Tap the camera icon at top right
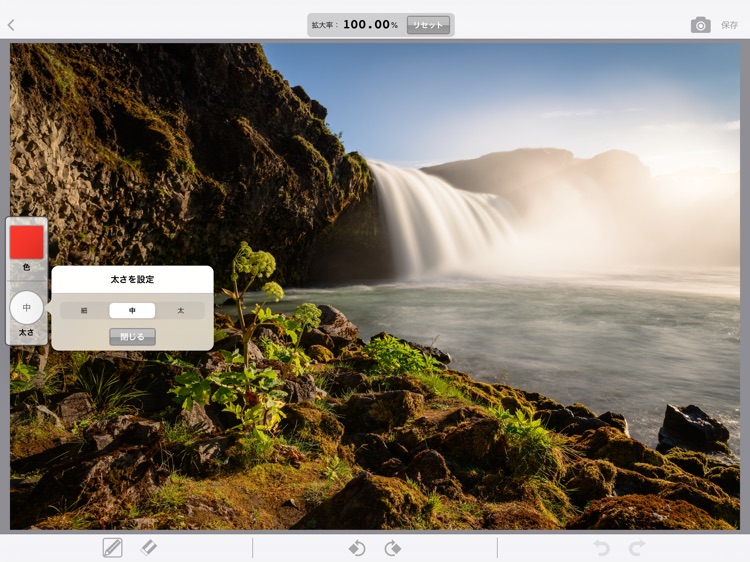 click(x=700, y=25)
